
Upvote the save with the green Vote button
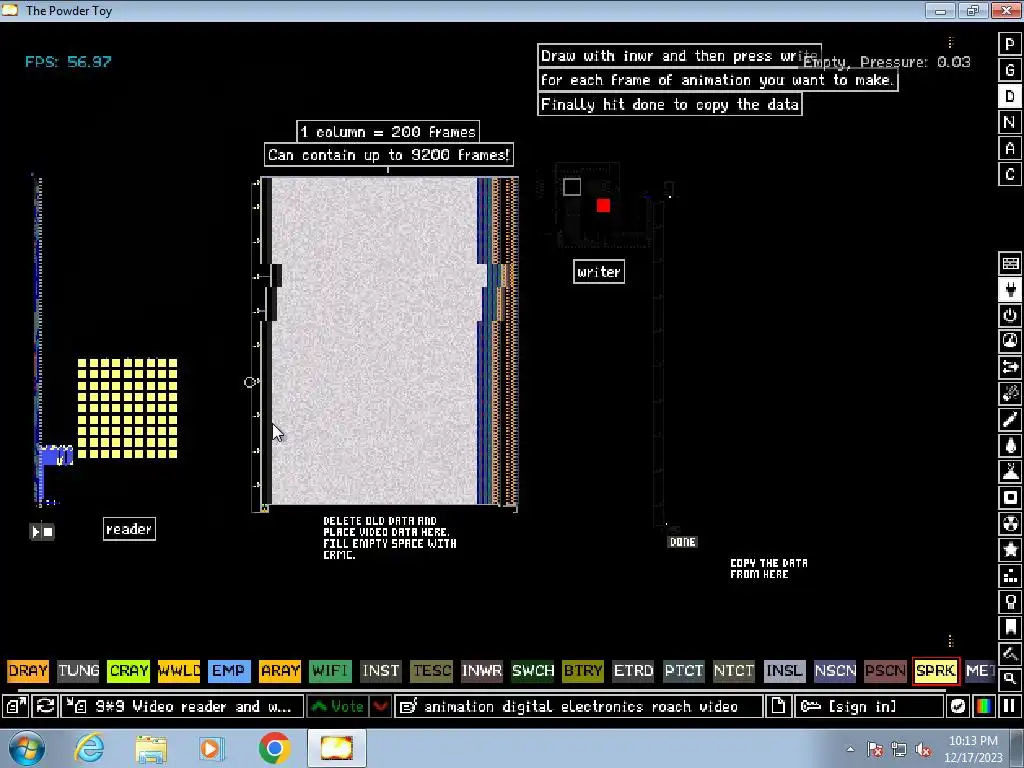point(338,706)
